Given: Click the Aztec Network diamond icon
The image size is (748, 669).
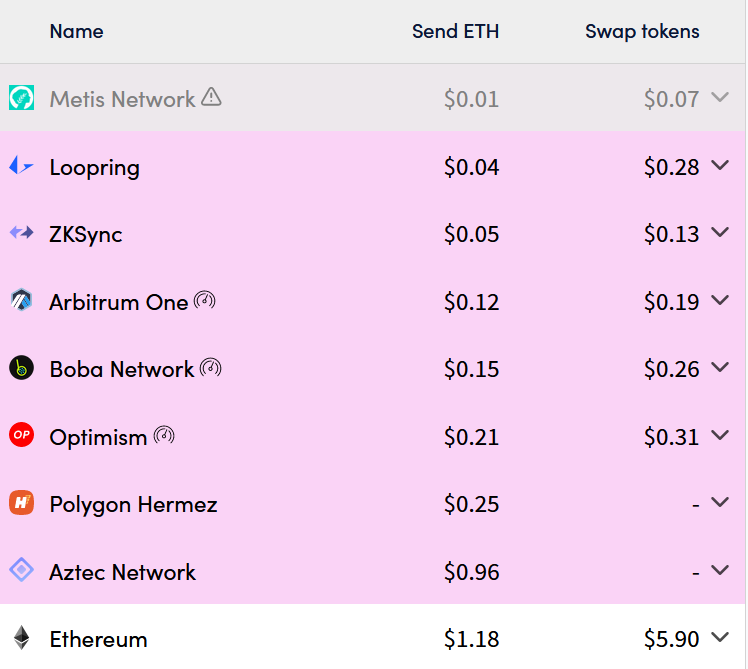Looking at the screenshot, I should [x=21, y=570].
